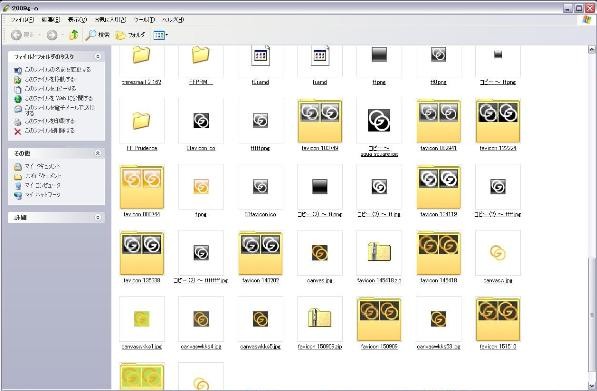Select the yellow-green canvaswkks1.jpg thumbnail

tap(142, 319)
